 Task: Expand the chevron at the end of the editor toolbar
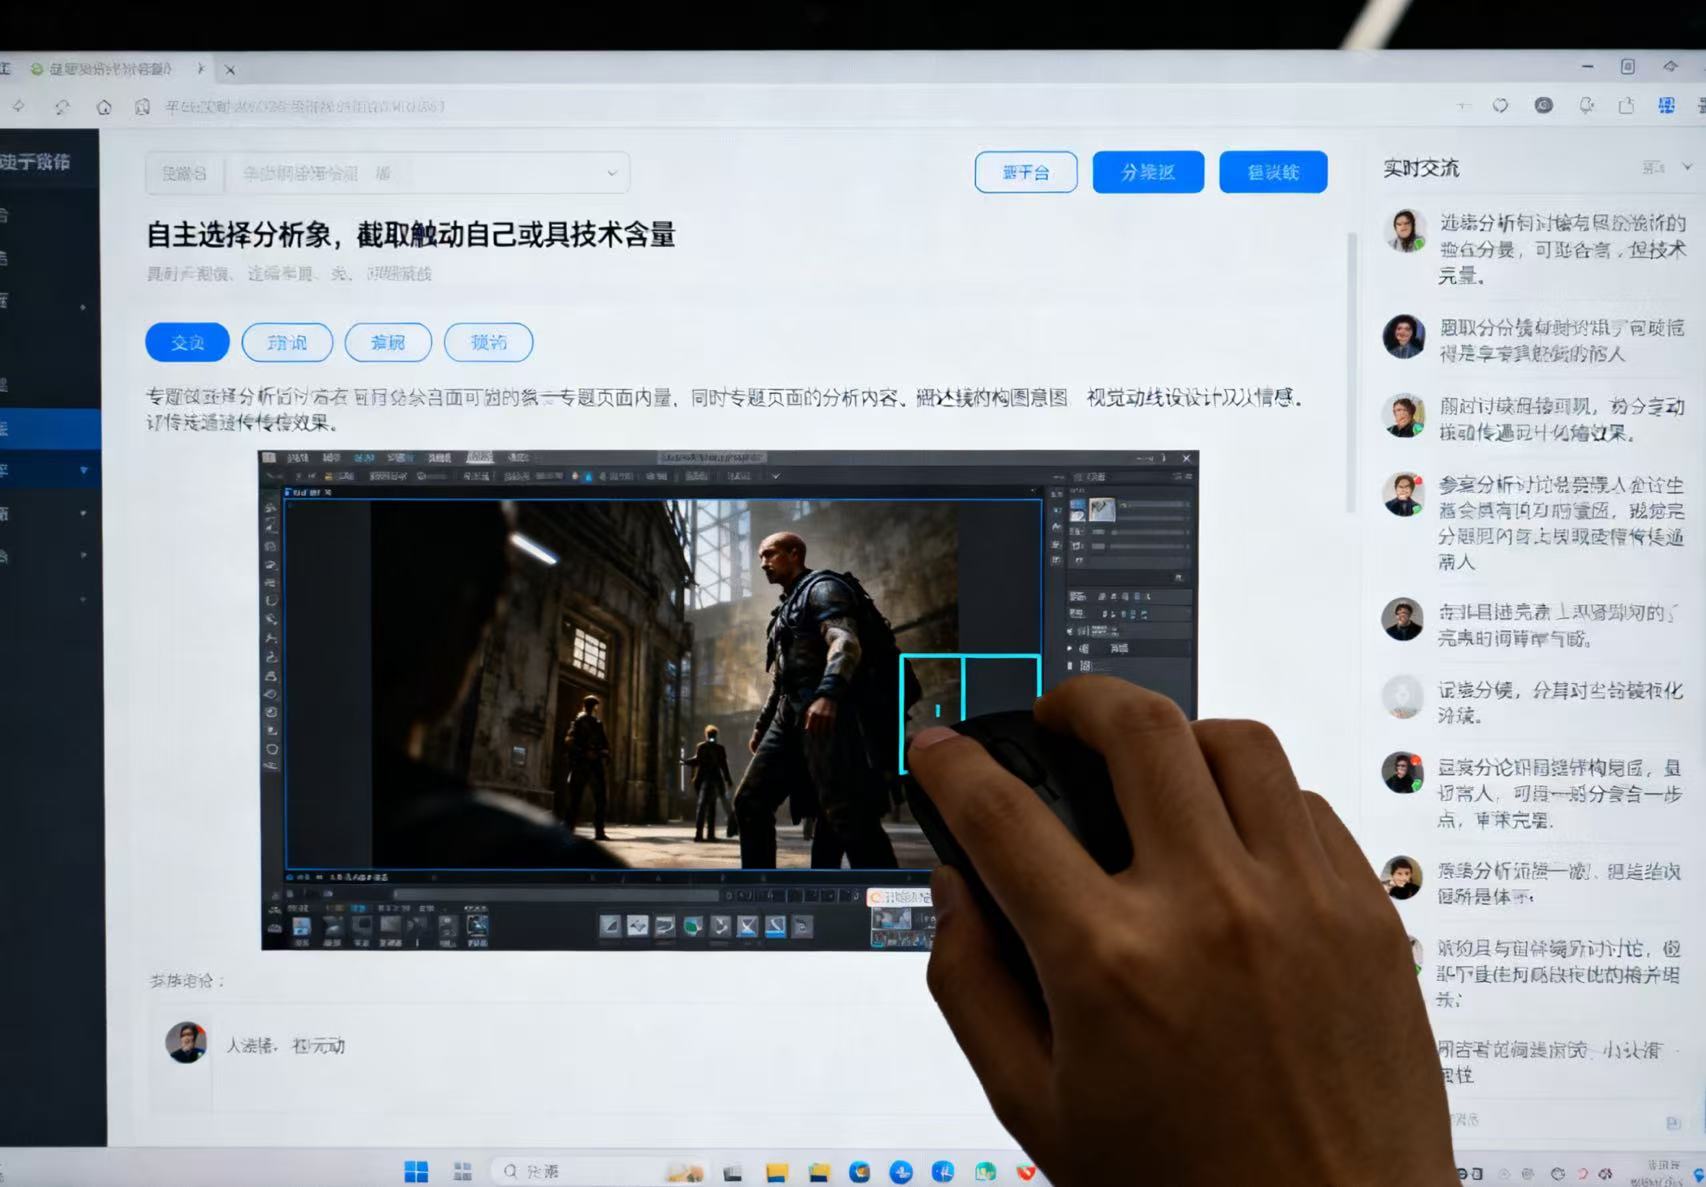(775, 476)
